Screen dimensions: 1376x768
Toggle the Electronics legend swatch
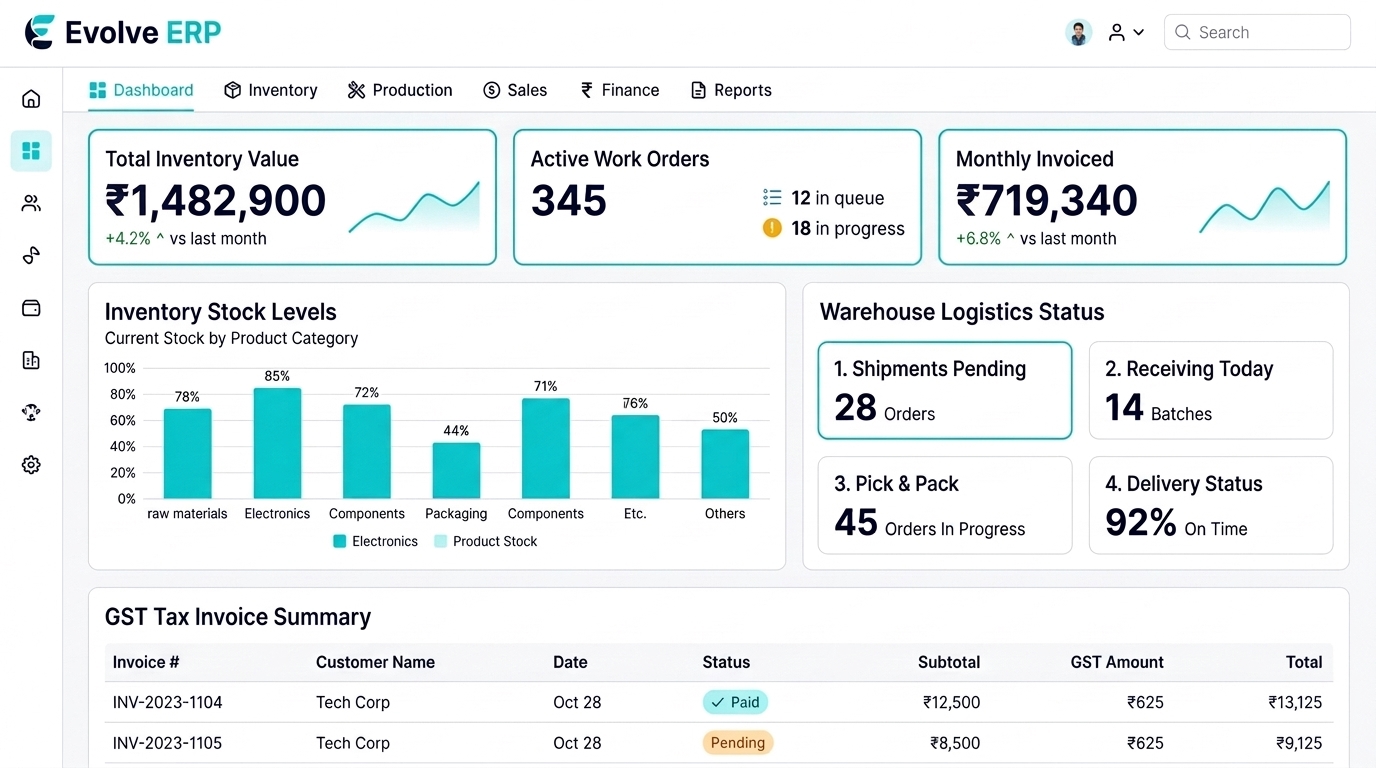coord(339,541)
